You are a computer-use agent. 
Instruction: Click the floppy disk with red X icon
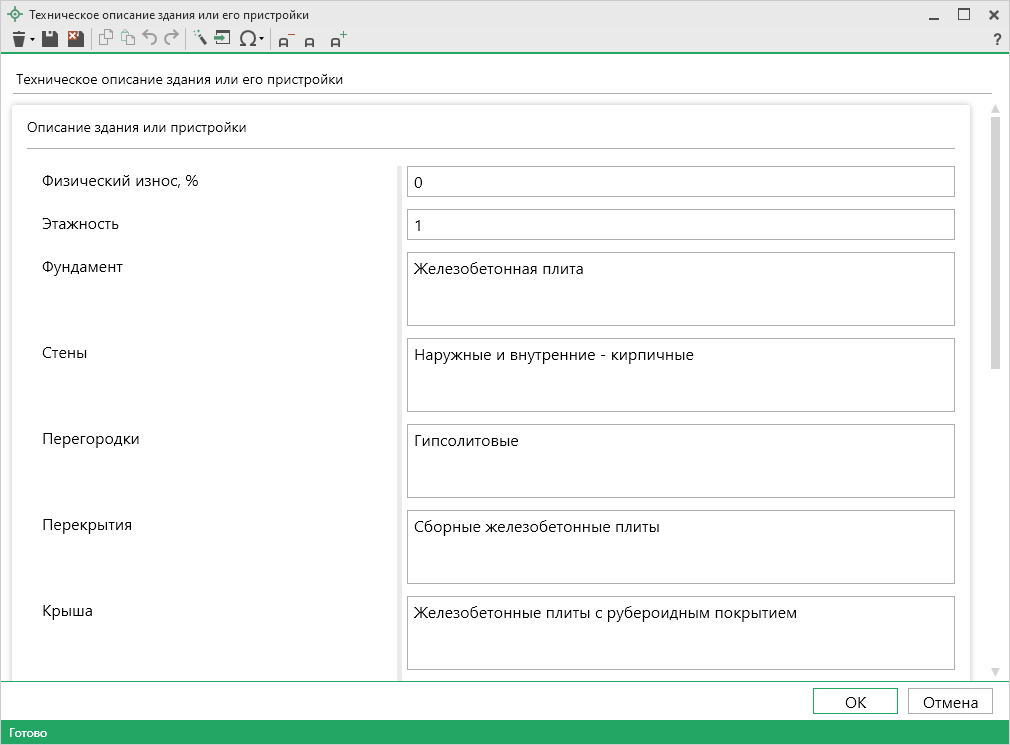(x=75, y=39)
